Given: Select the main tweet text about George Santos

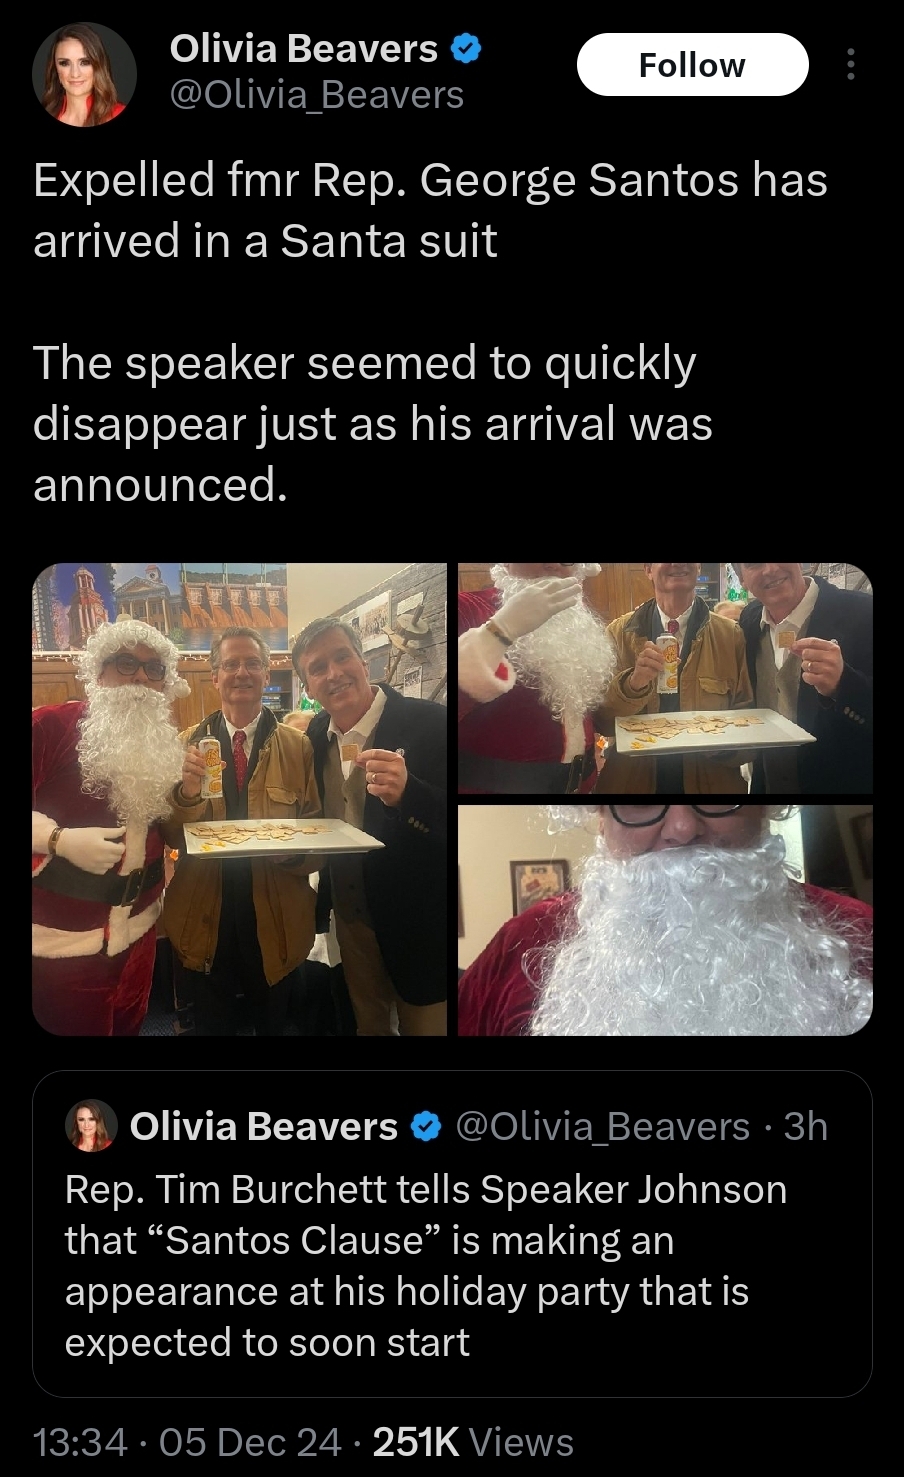Looking at the screenshot, I should [x=431, y=210].
